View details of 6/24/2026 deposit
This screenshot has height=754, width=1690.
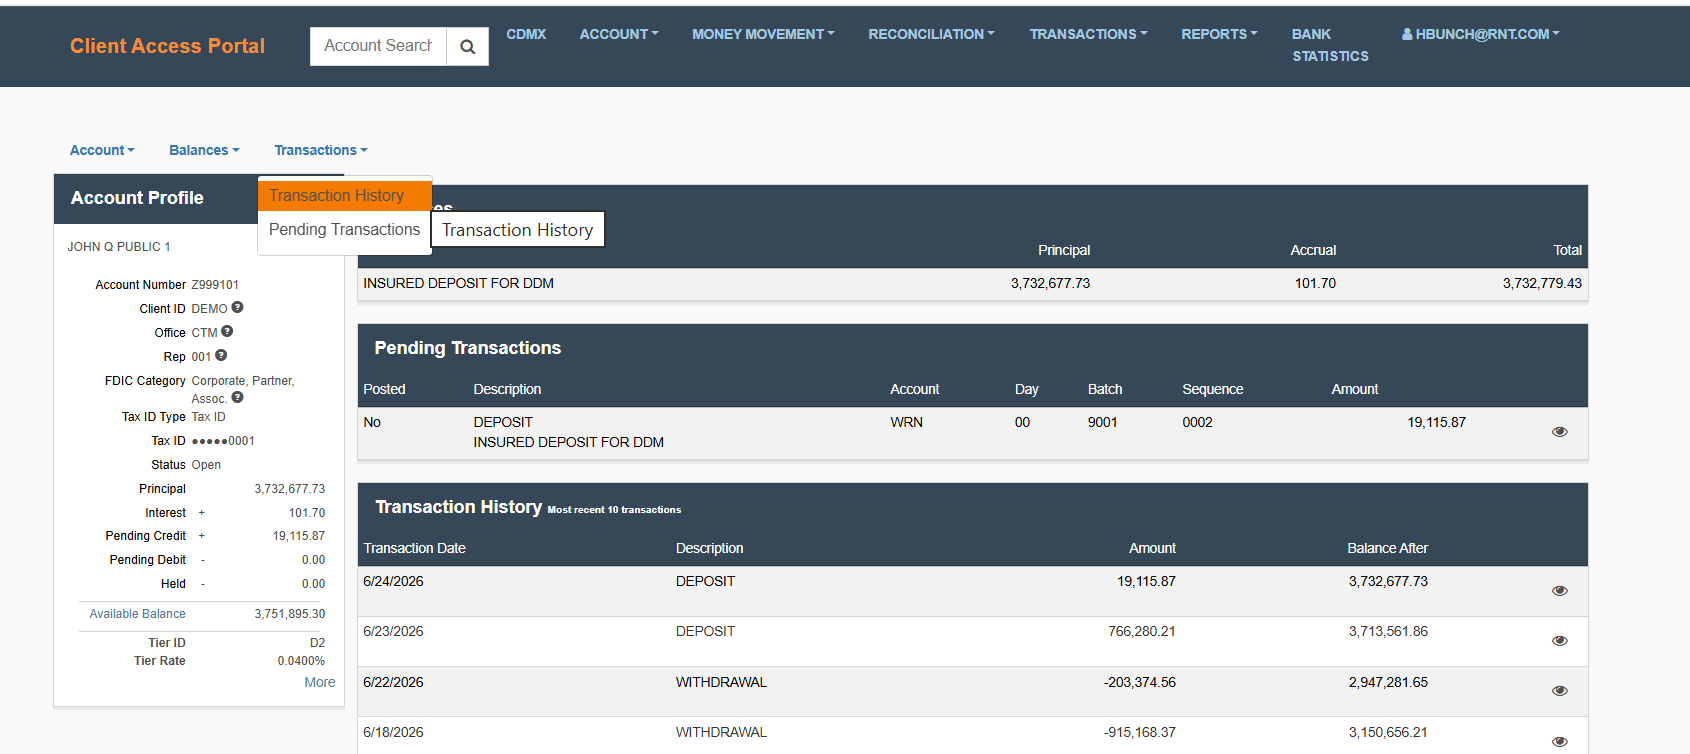[1559, 591]
